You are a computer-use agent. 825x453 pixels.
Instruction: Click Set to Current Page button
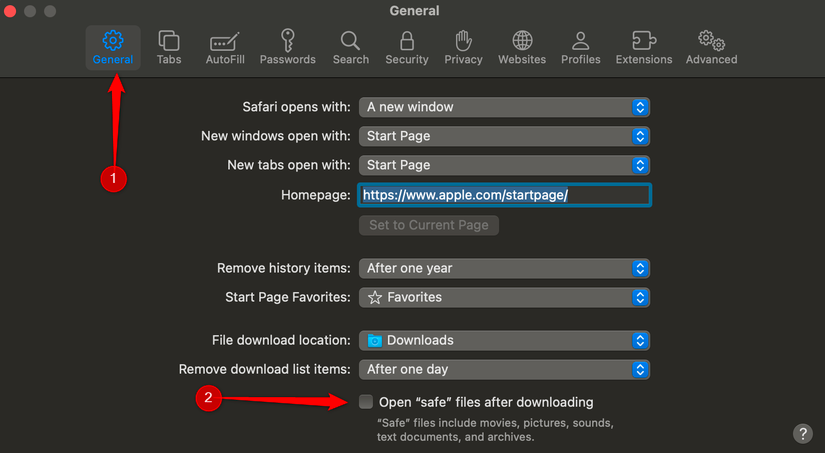point(429,225)
